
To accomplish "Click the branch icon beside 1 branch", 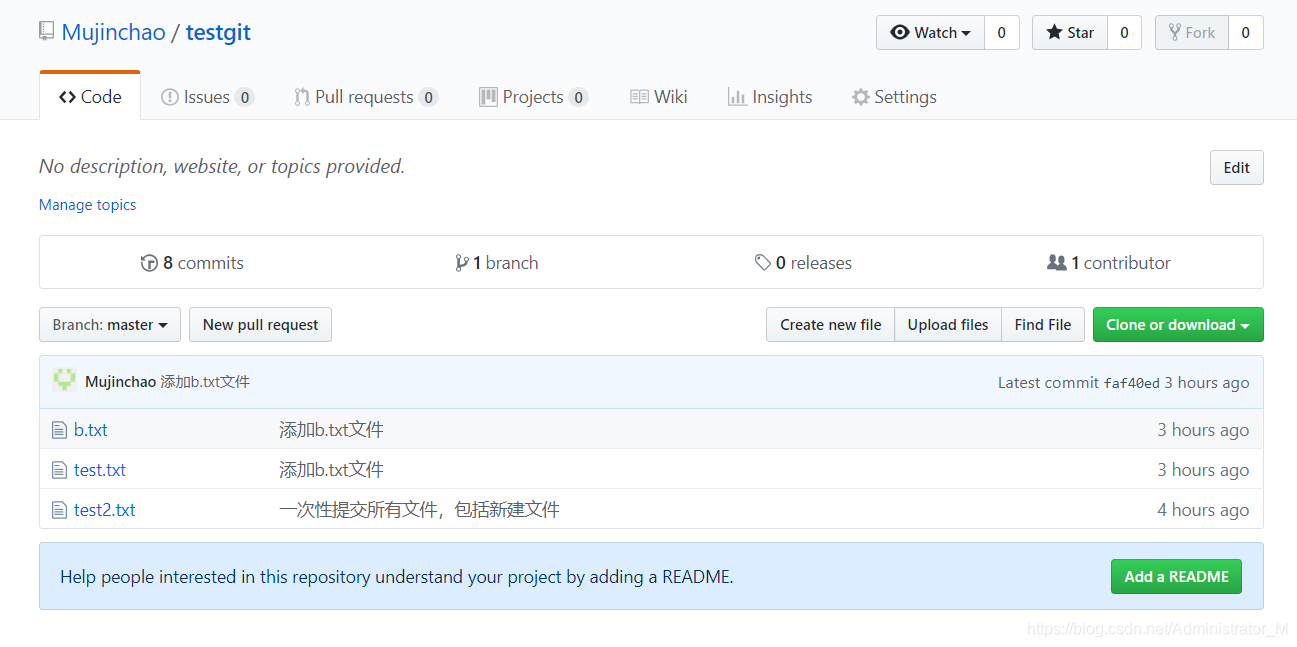I will coord(462,263).
